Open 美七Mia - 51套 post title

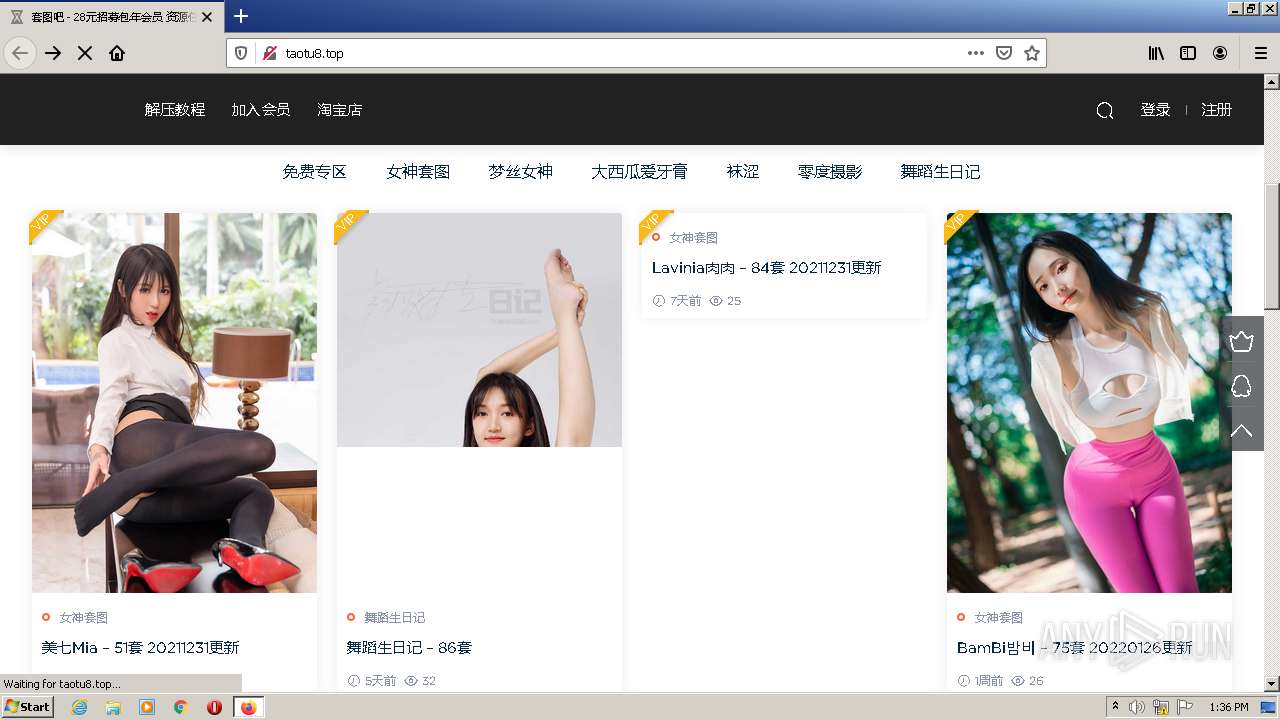tap(141, 648)
